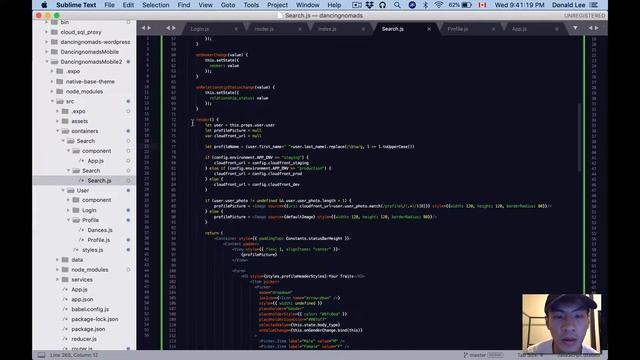Open the Wi-Fi status menu
640x360 pixels.
coord(438,5)
